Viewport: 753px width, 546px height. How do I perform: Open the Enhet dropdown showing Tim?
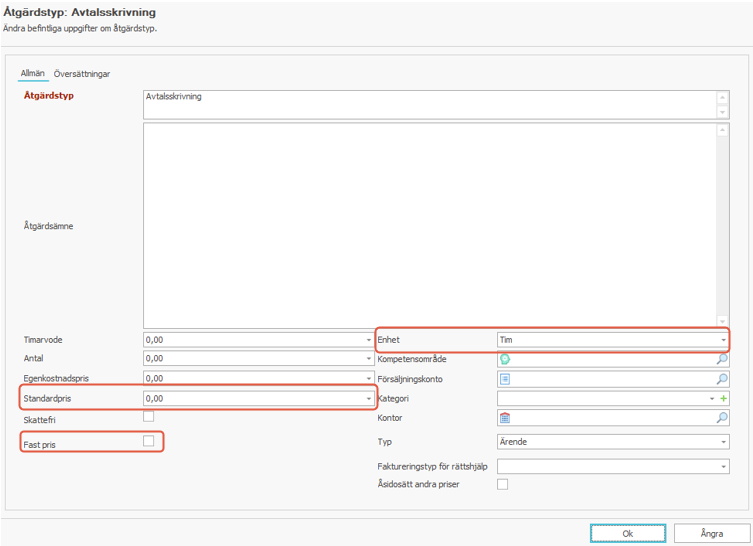(723, 340)
